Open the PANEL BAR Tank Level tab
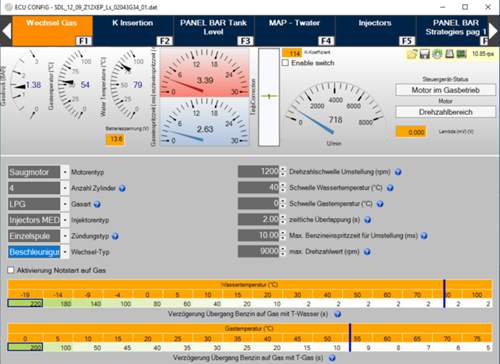The height and width of the screenshot is (364, 500). (x=214, y=31)
